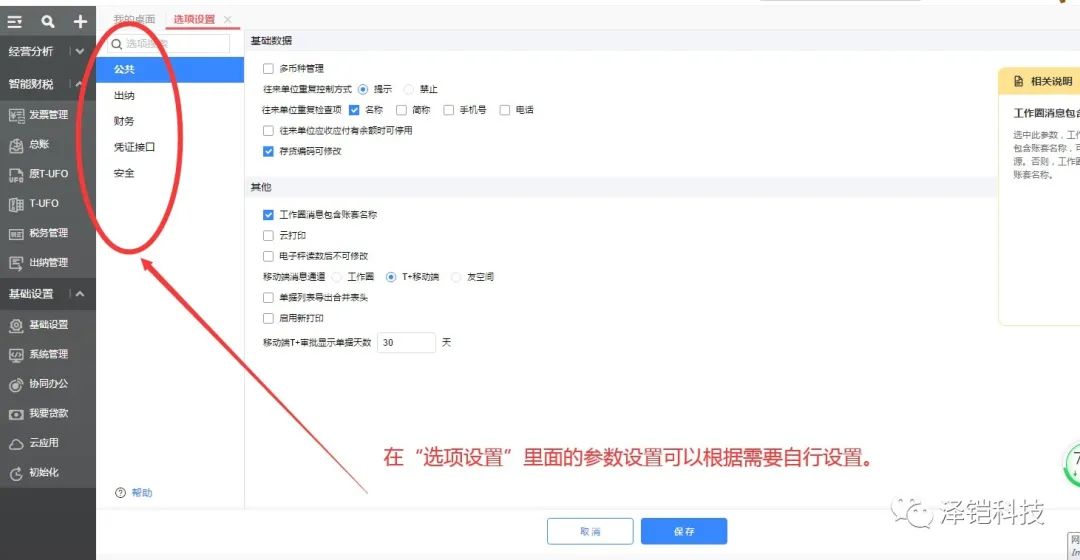Switch to 我的桌面 tab

(134, 19)
